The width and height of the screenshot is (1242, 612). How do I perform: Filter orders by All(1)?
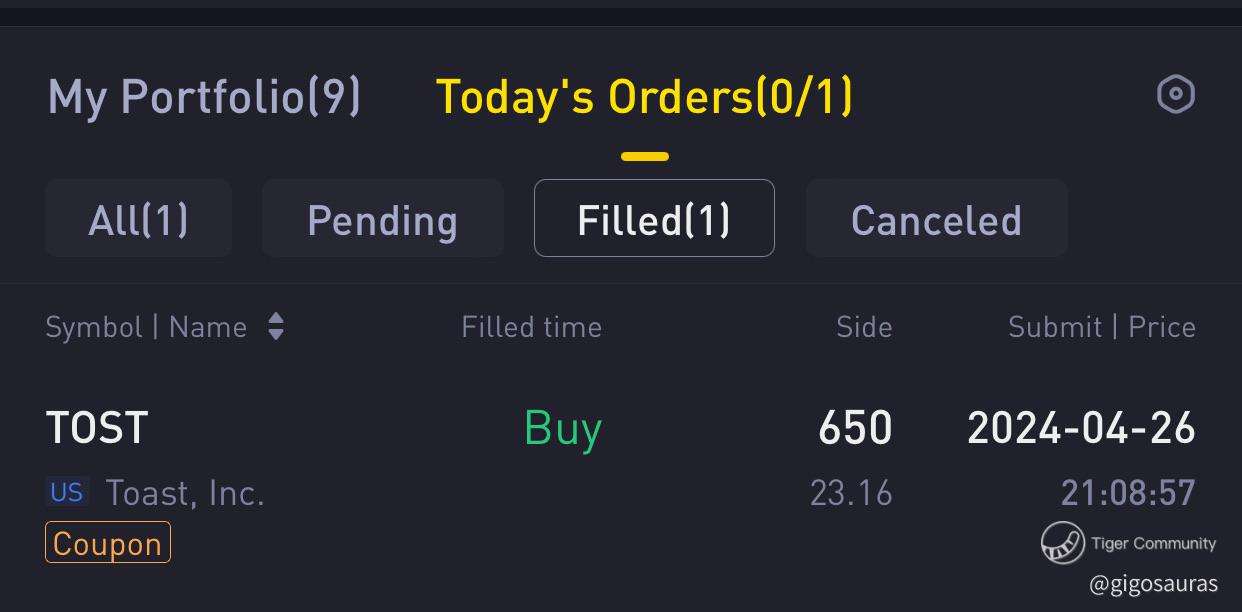[x=139, y=219]
